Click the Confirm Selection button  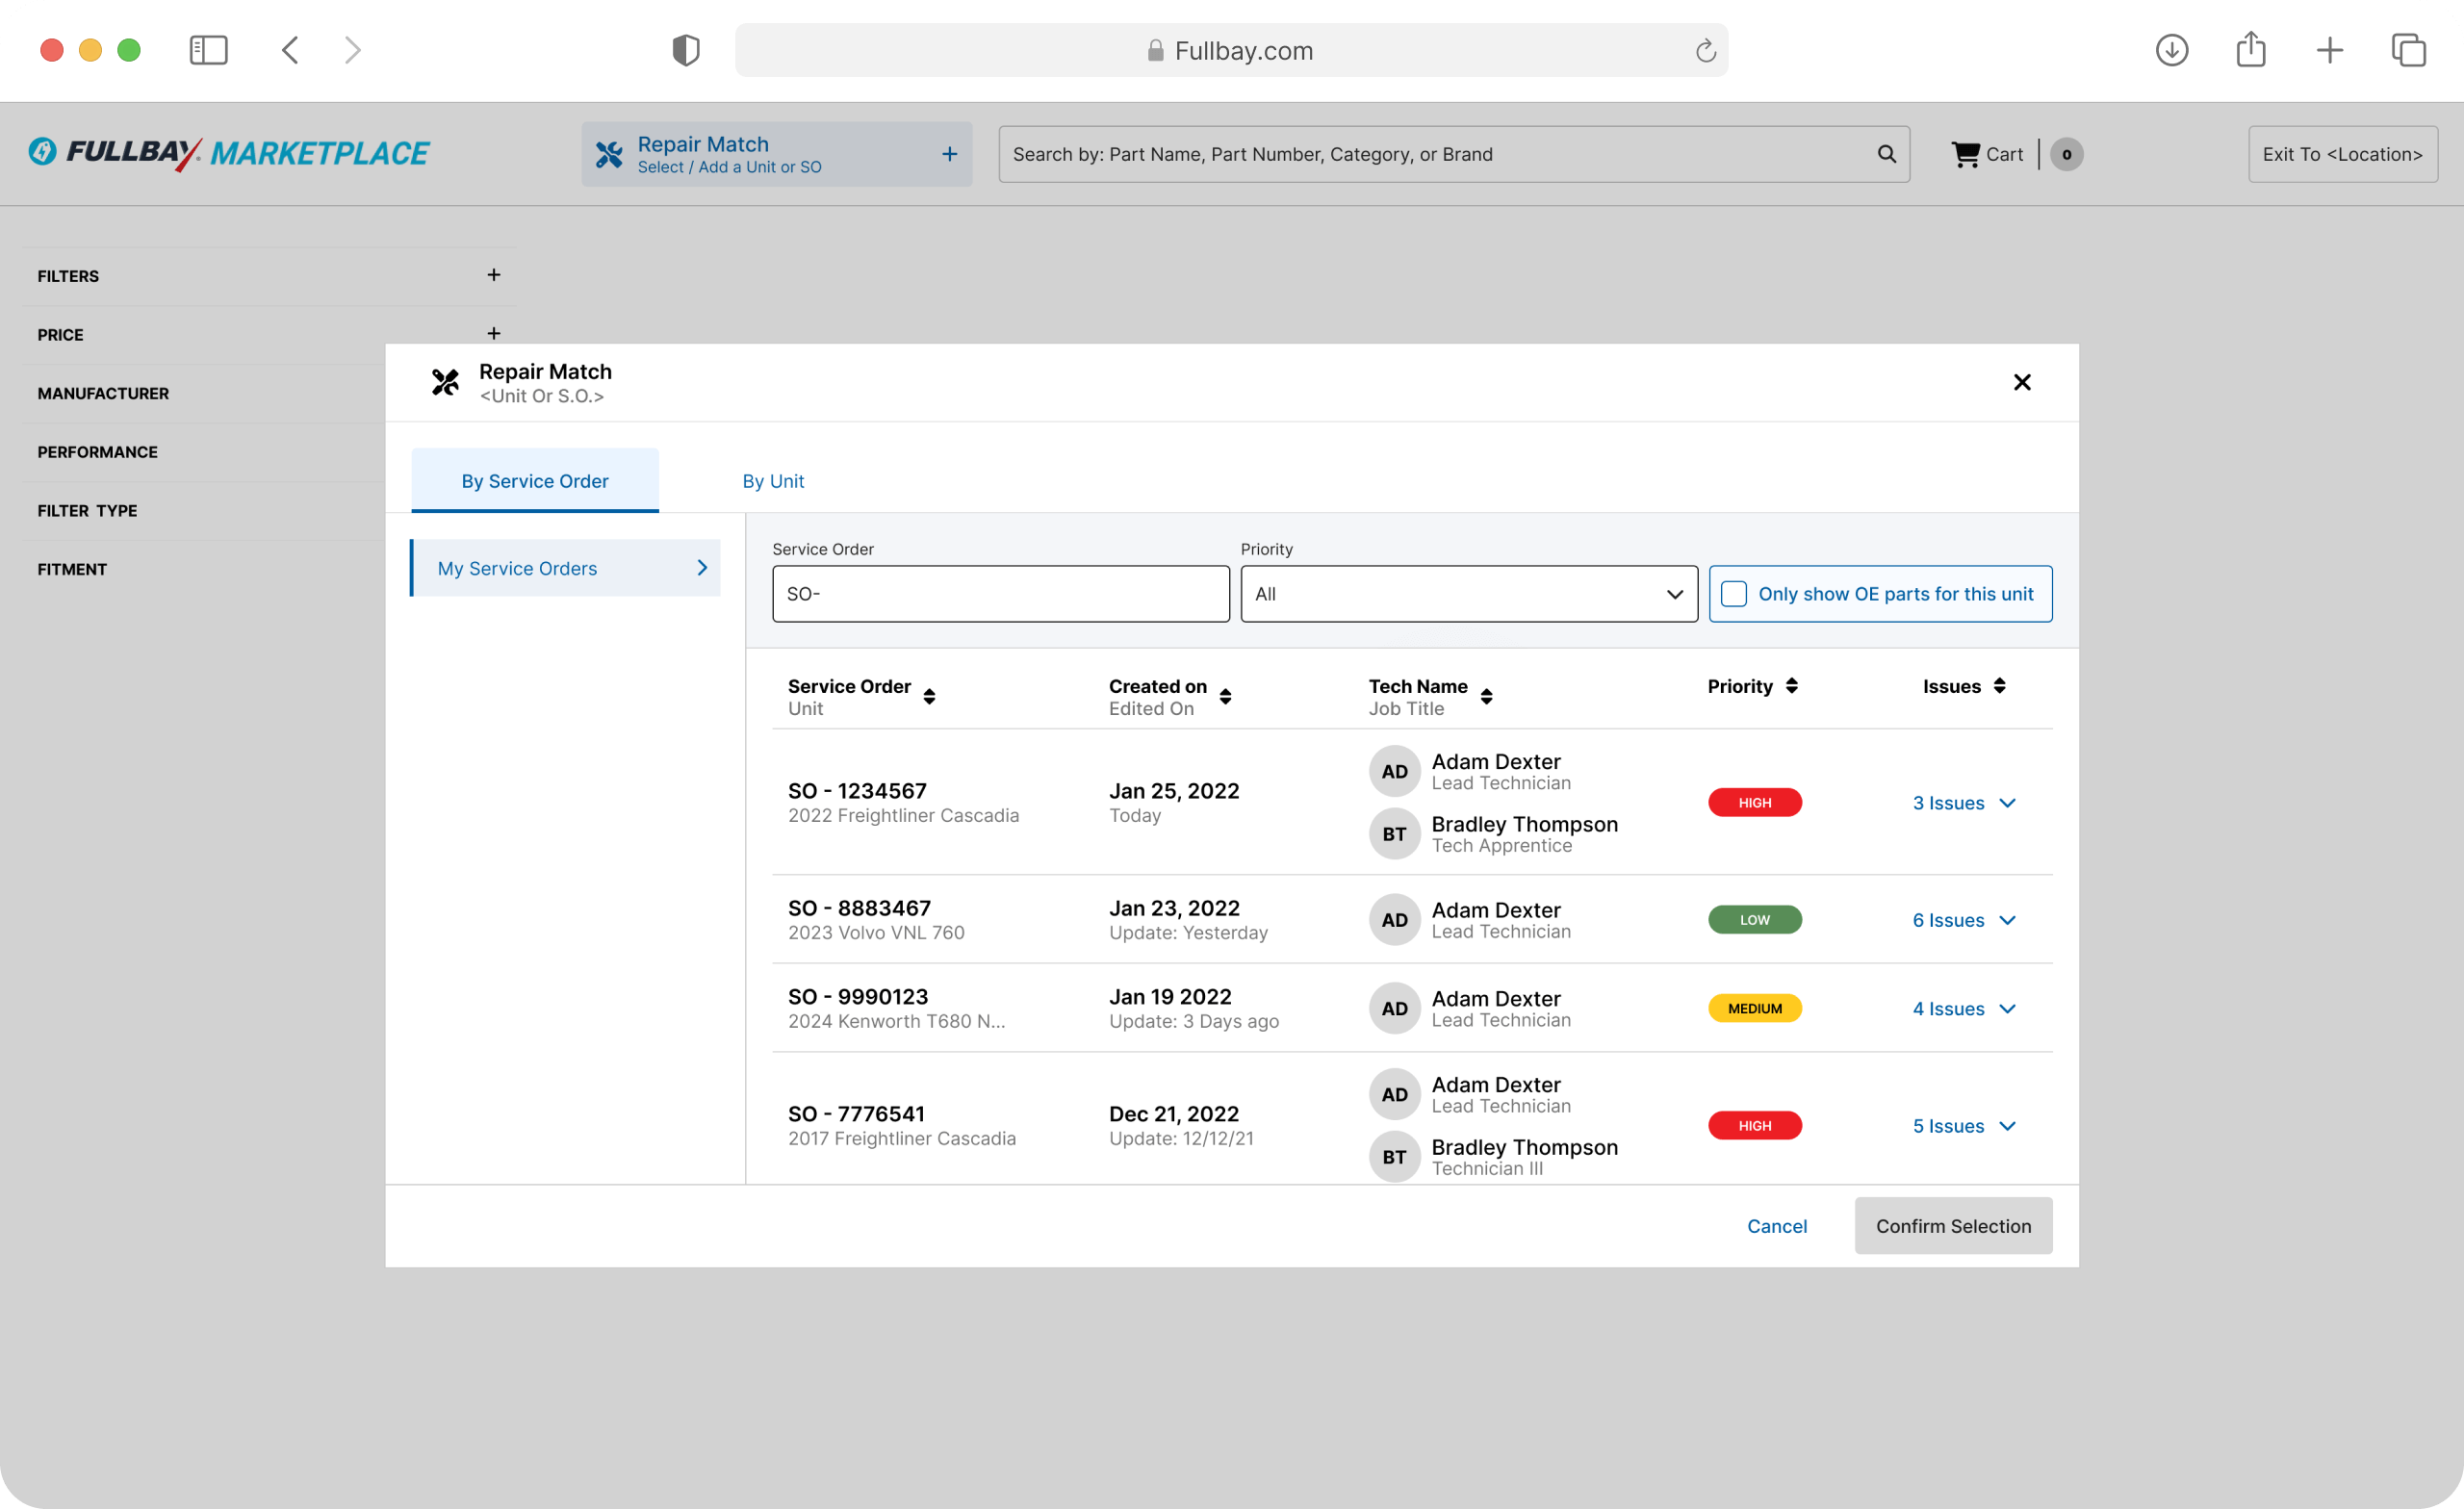coord(1952,1225)
